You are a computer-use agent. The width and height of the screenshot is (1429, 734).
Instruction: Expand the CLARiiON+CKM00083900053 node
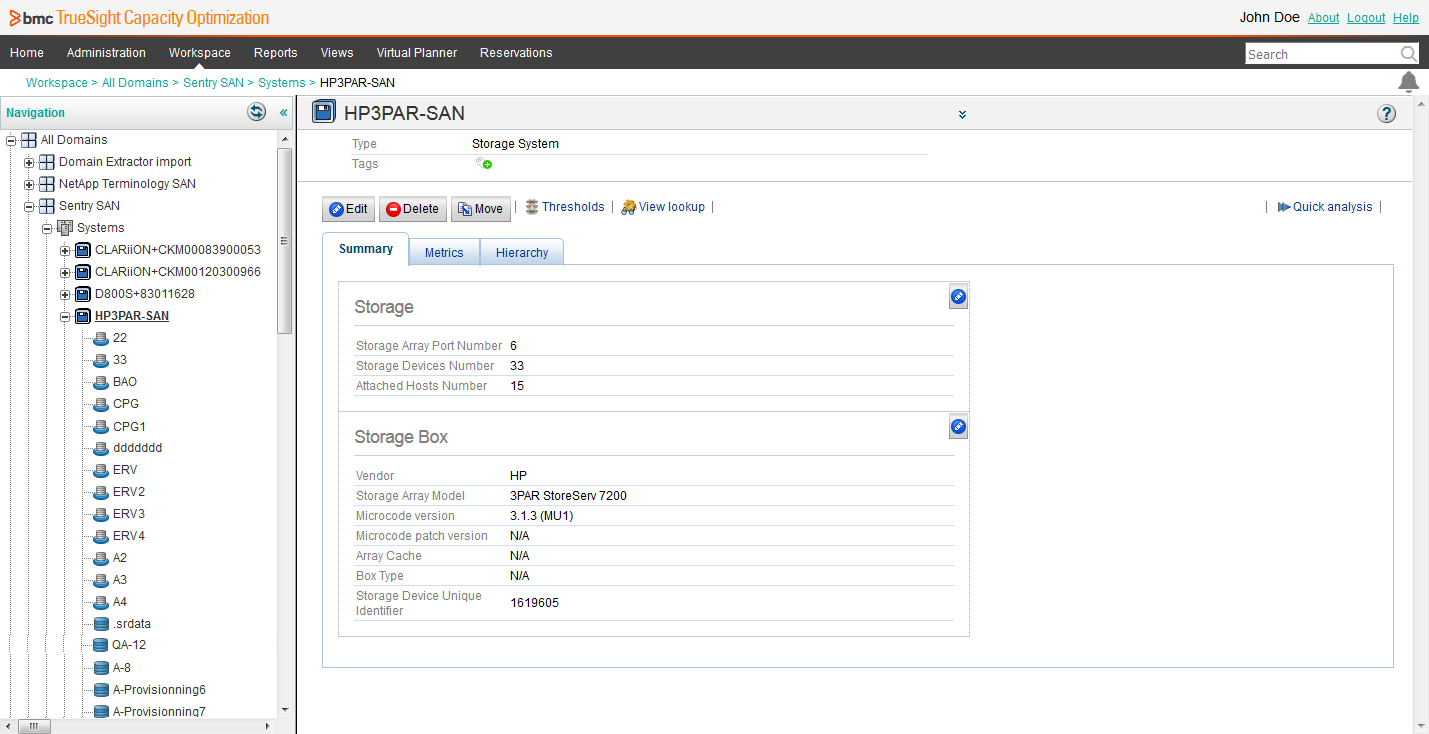click(x=65, y=250)
